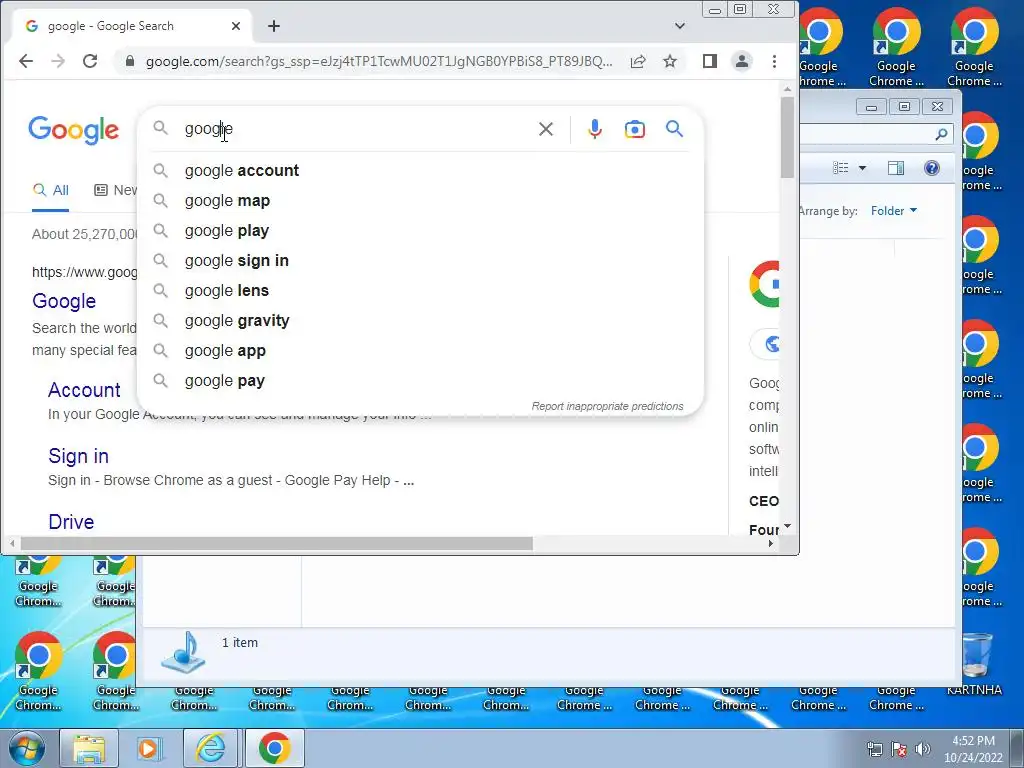Select the suggestion google app
The width and height of the screenshot is (1024, 768).
[421, 351]
